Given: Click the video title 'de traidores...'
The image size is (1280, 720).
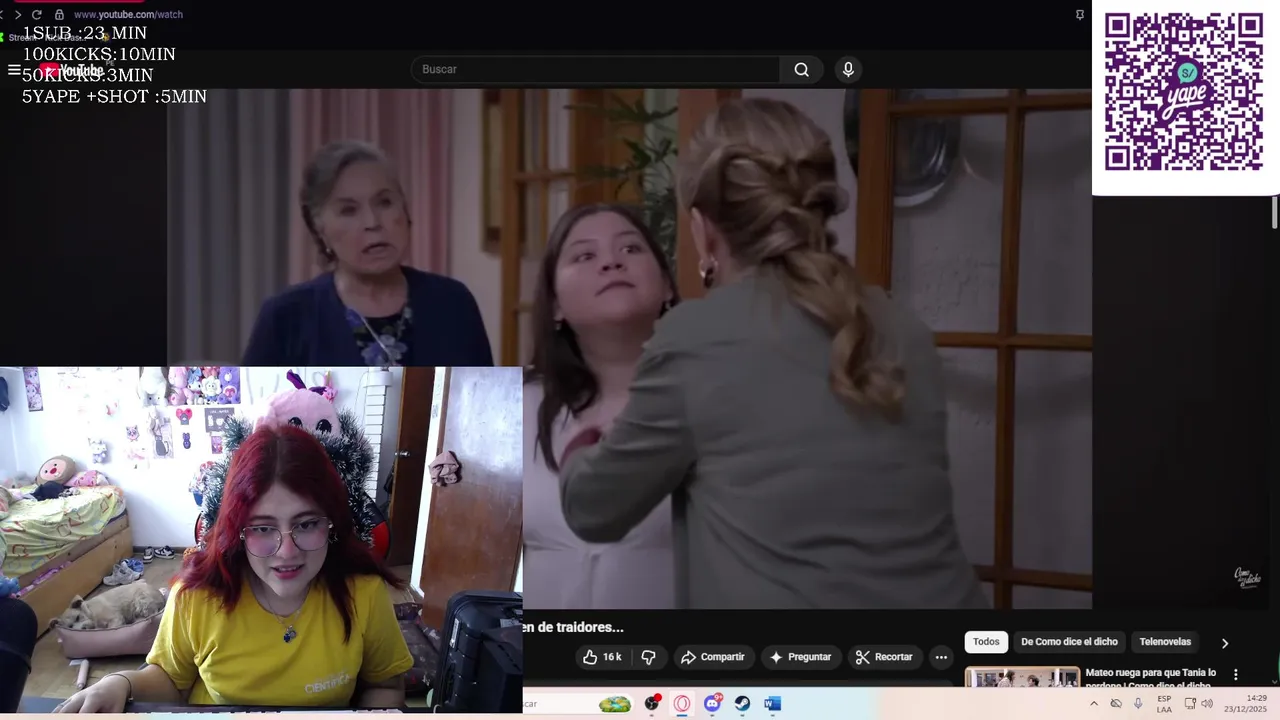Looking at the screenshot, I should point(574,627).
